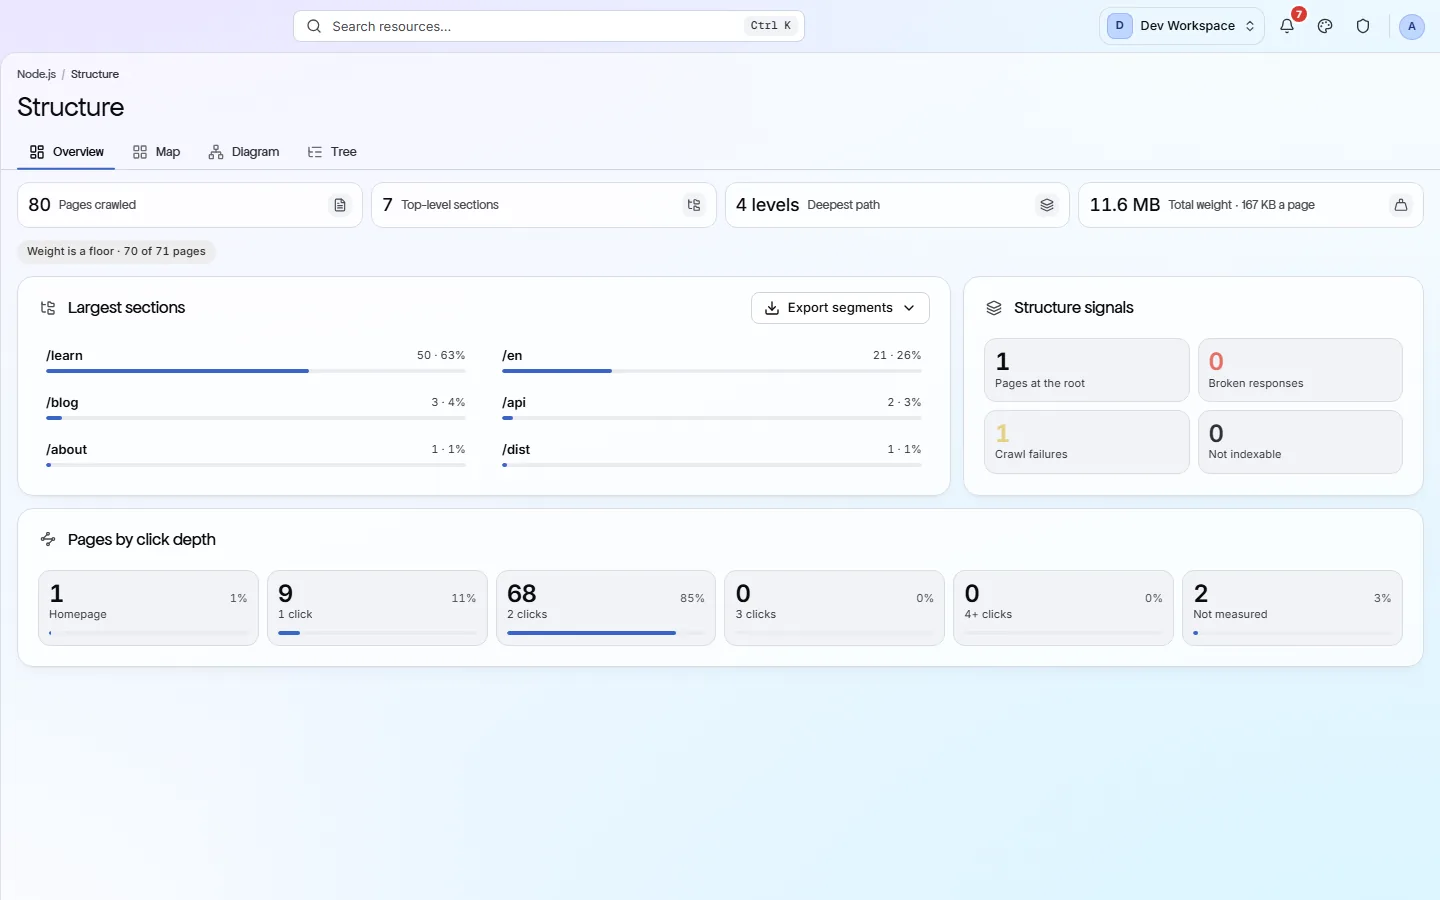The image size is (1440, 900).
Task: Open the Export segments dropdown
Action: [840, 308]
